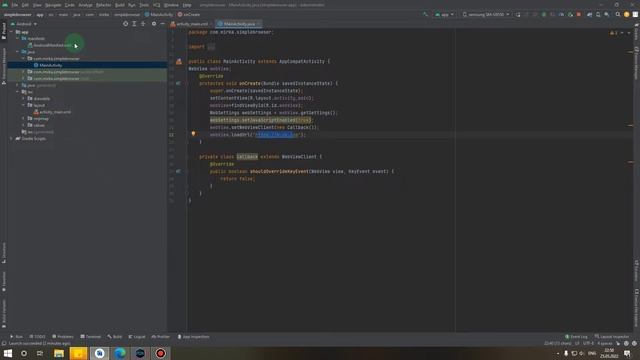Expand the mipmap folder
The image size is (640, 360).
click(23, 118)
